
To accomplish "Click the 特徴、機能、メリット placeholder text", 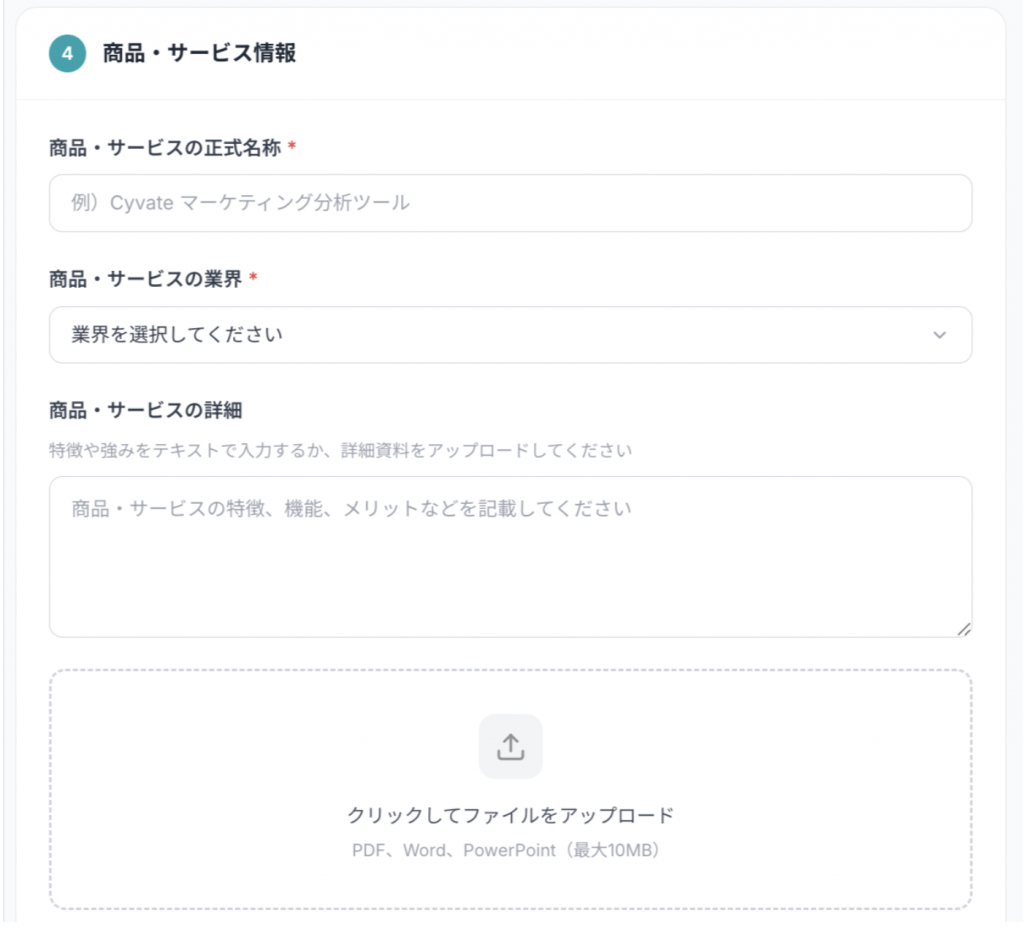I will [351, 509].
